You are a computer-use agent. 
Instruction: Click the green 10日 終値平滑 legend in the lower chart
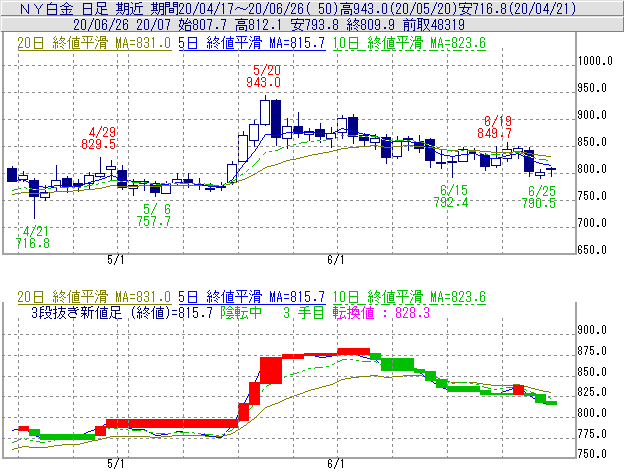409,297
